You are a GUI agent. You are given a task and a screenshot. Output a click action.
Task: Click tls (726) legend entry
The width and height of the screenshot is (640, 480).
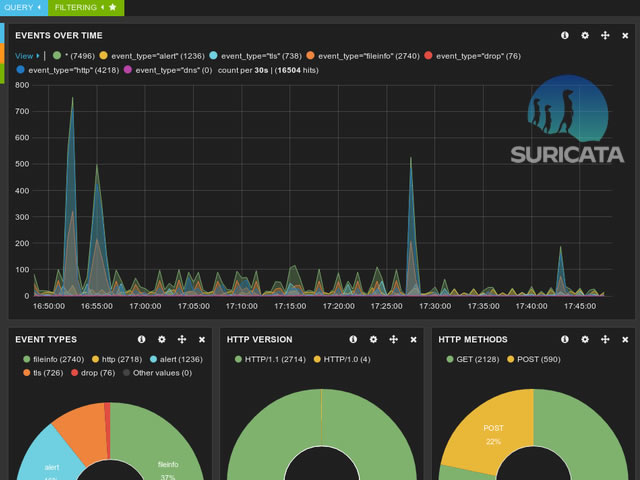[x=43, y=373]
